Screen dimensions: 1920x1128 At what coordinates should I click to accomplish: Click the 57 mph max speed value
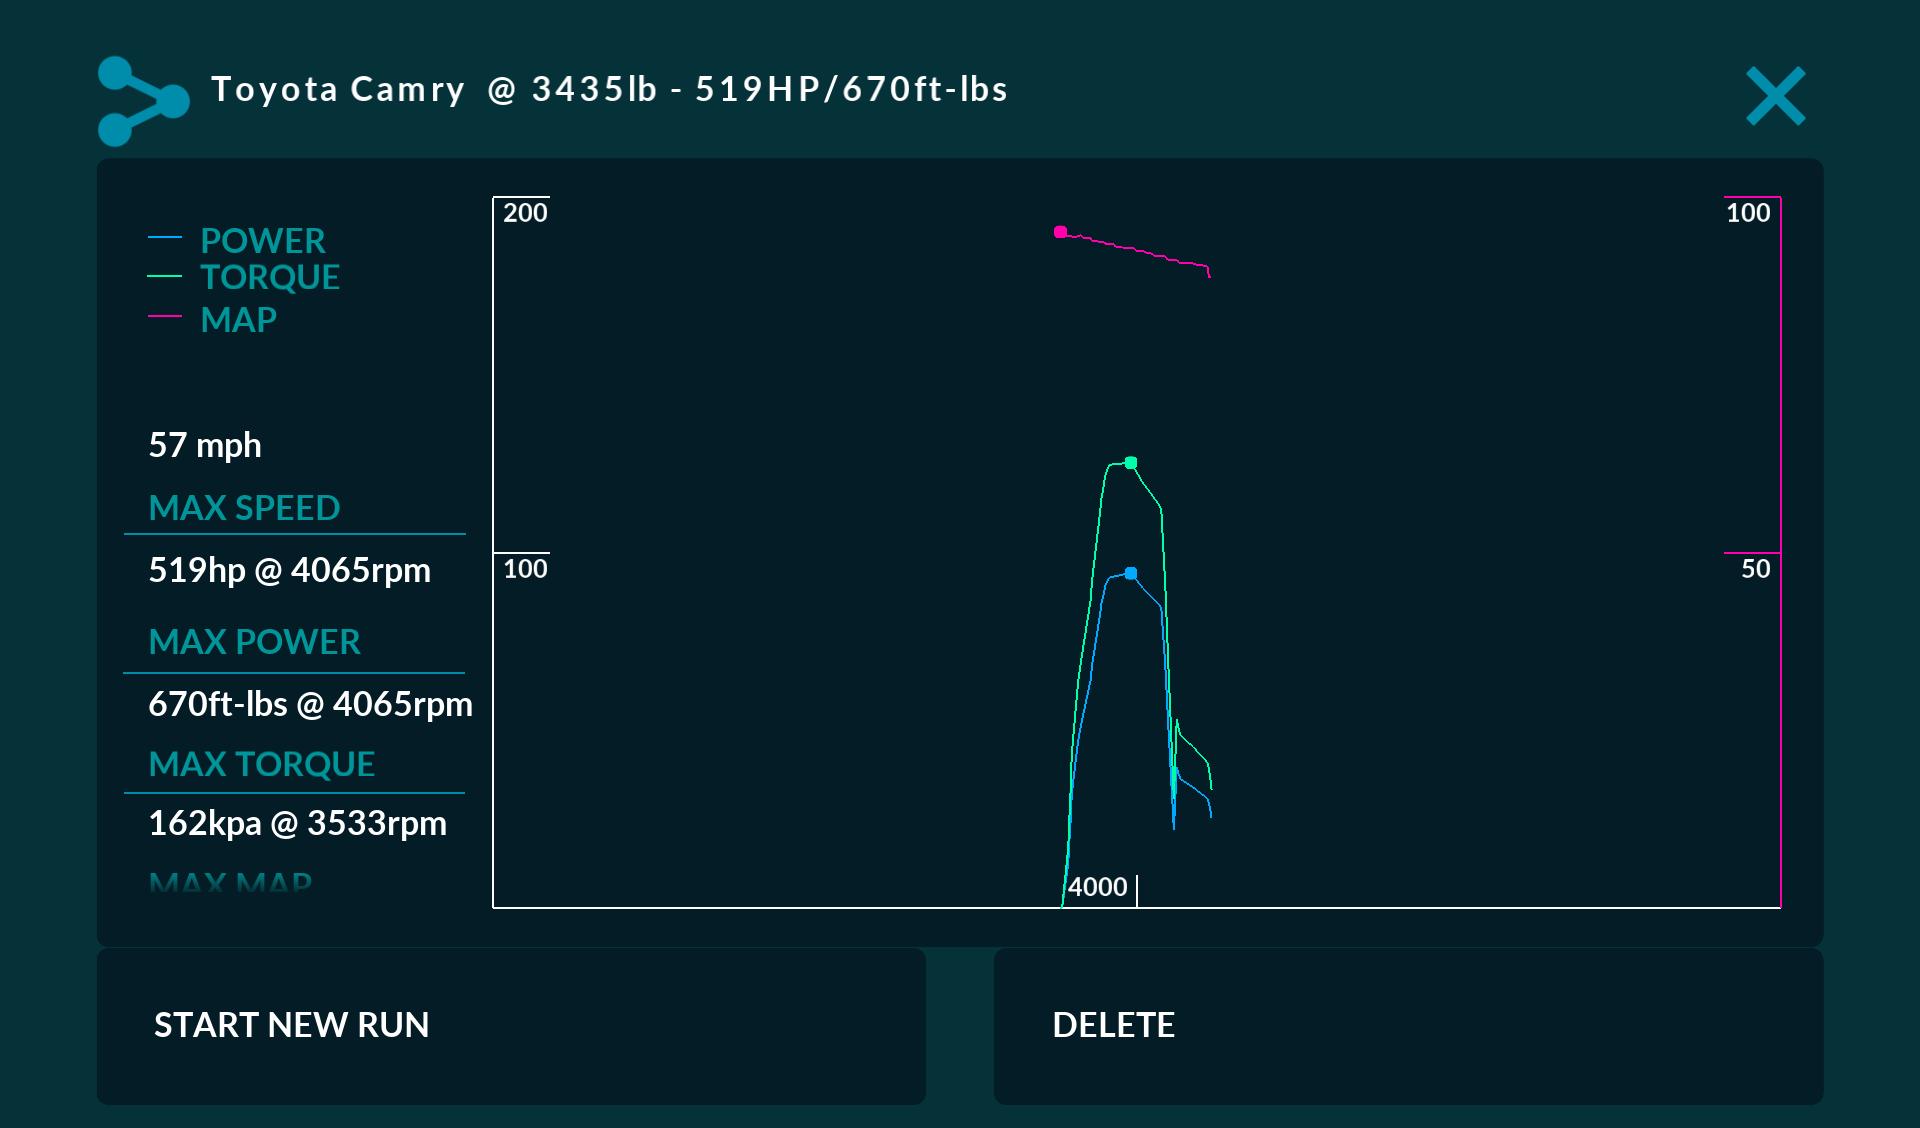click(x=205, y=445)
